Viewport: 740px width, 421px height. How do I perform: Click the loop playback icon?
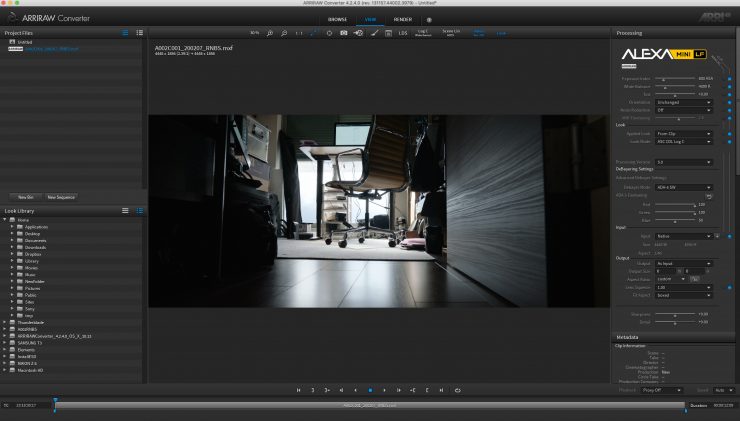[x=457, y=390]
